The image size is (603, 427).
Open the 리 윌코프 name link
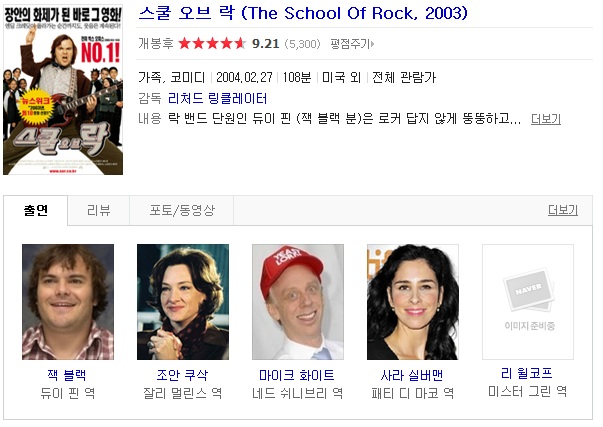(527, 373)
